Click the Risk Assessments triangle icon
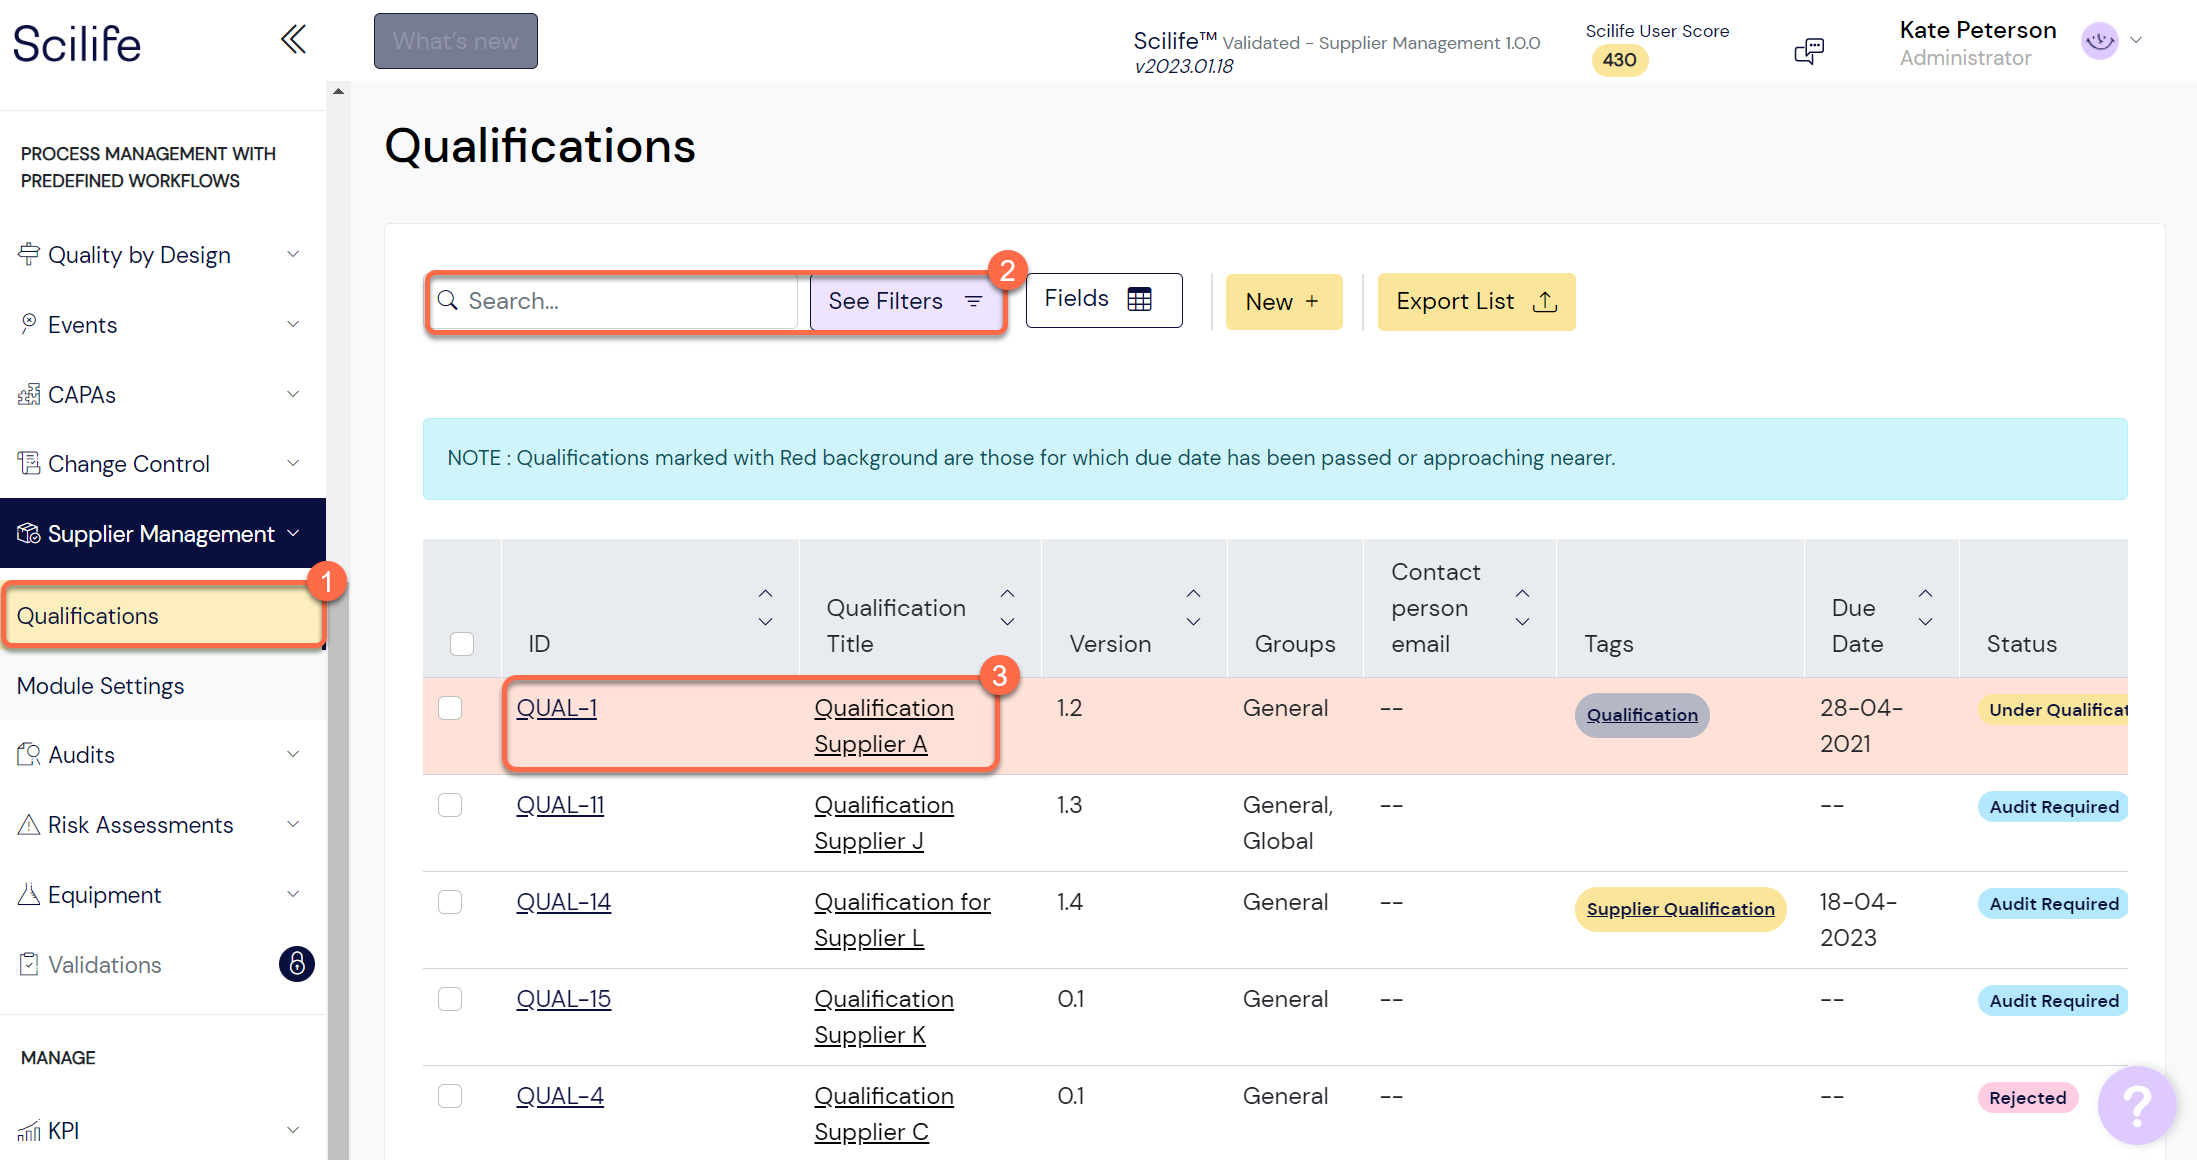 [29, 824]
